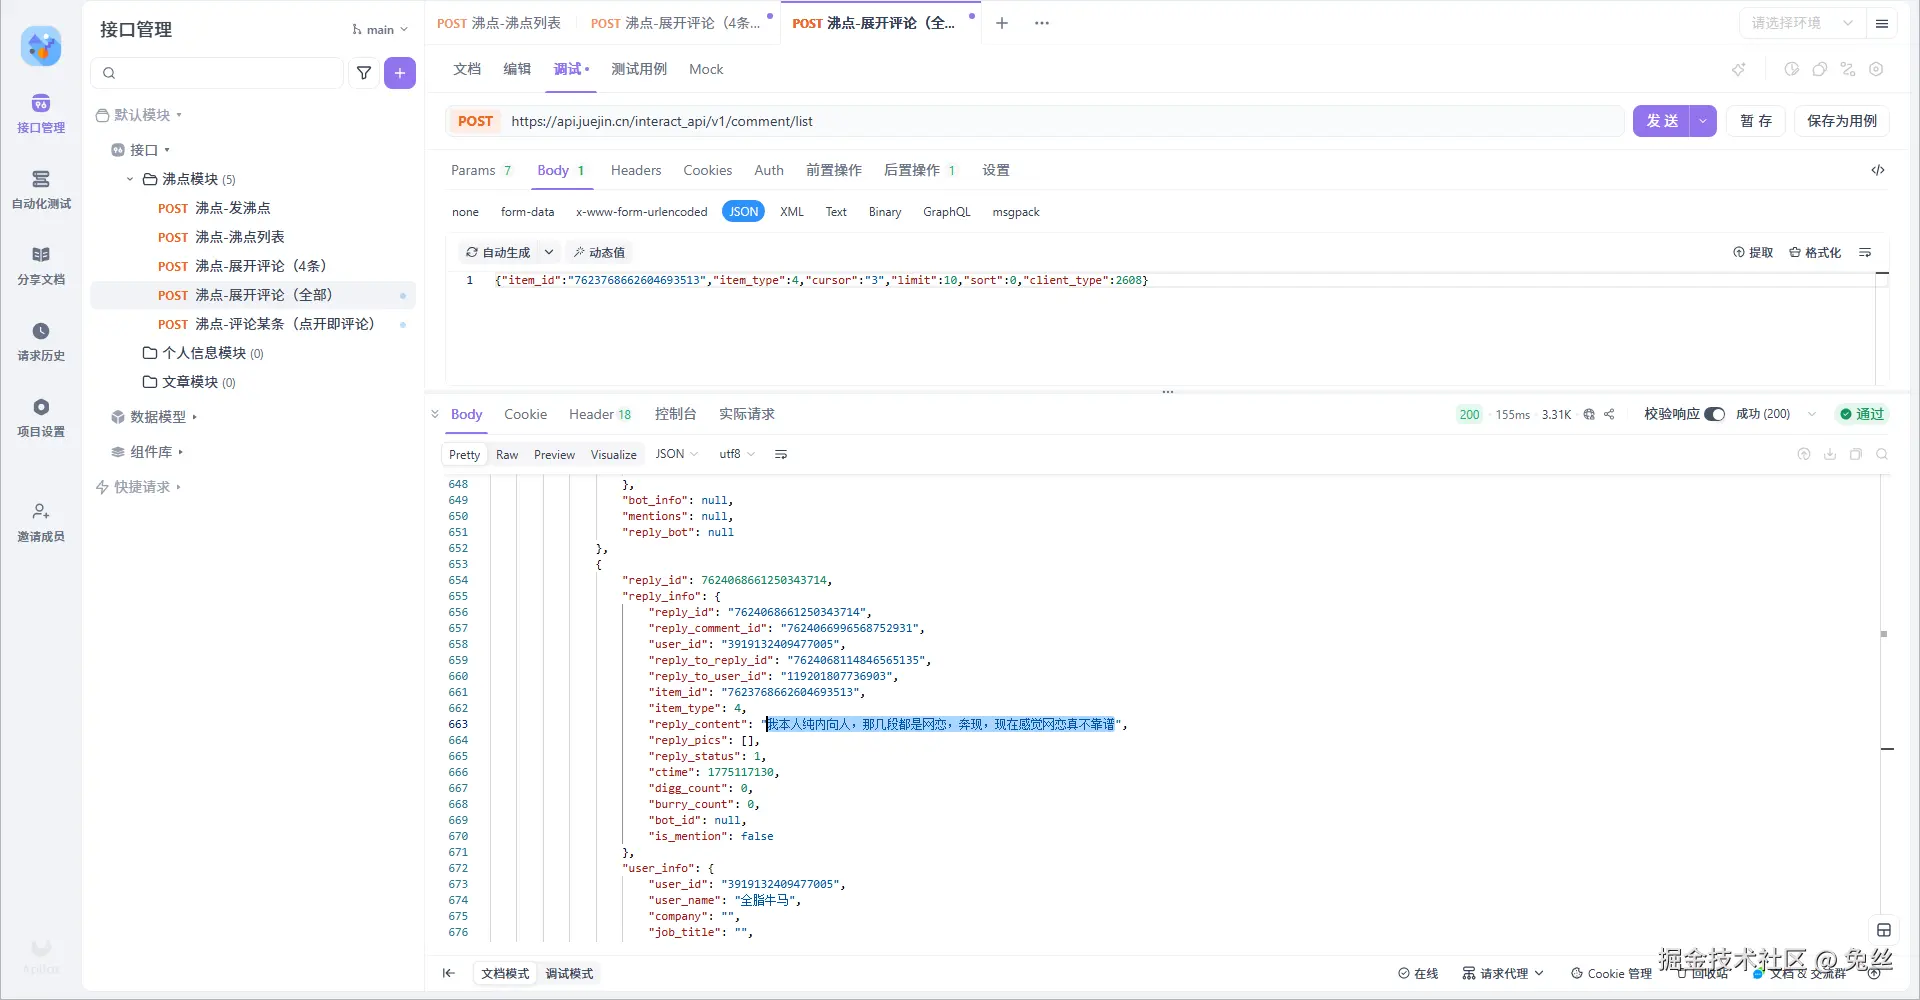1920x1000 pixels.
Task: Click the 暂存 button
Action: 1755,121
